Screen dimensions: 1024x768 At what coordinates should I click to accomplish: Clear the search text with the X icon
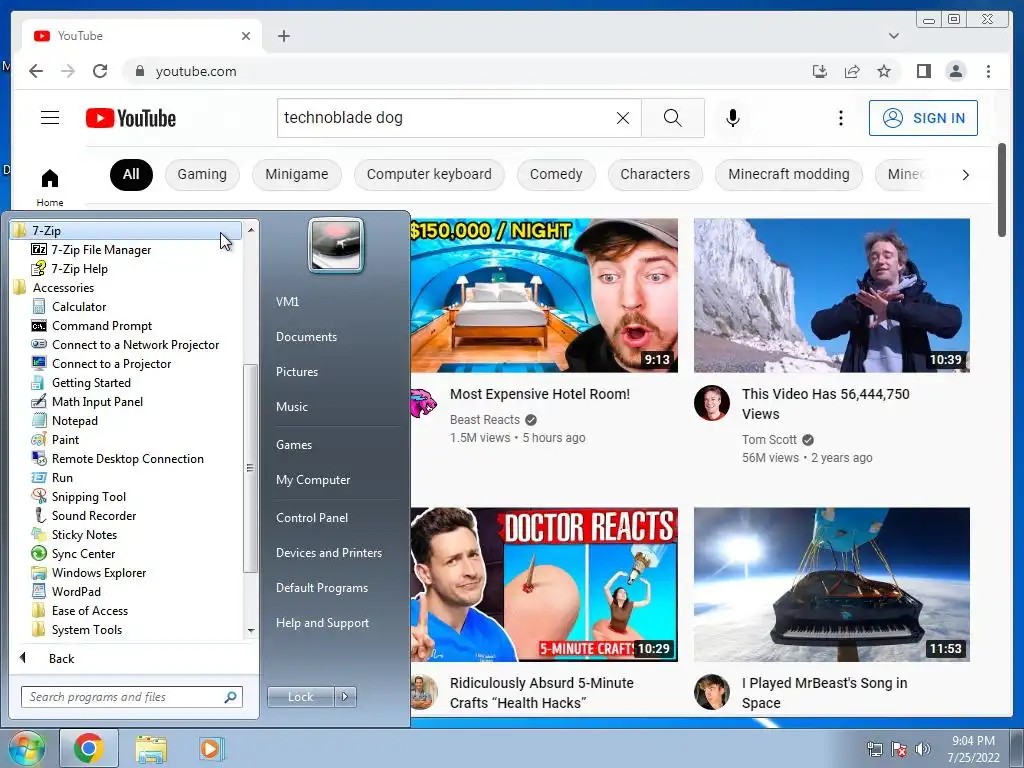click(623, 118)
